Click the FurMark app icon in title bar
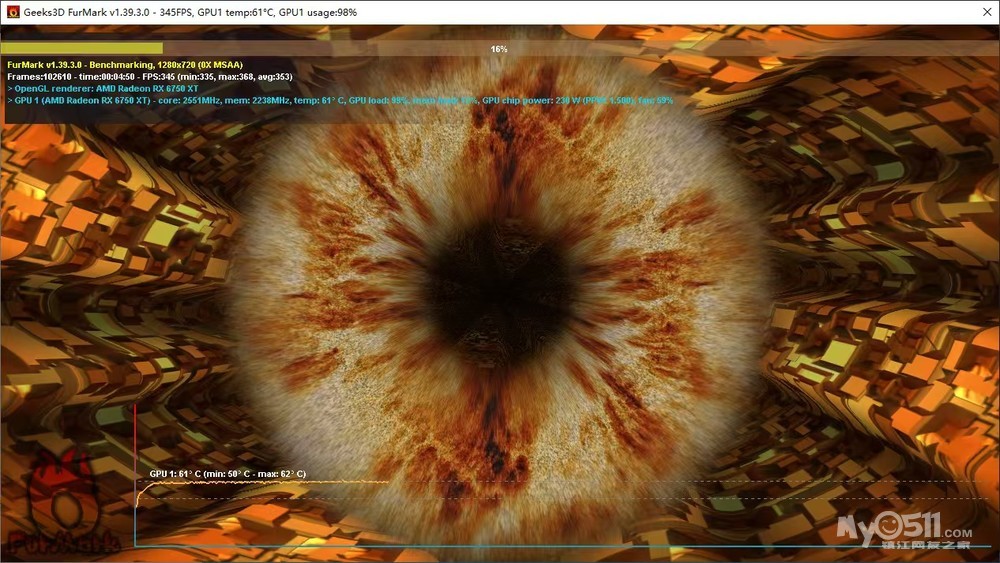 [x=13, y=12]
